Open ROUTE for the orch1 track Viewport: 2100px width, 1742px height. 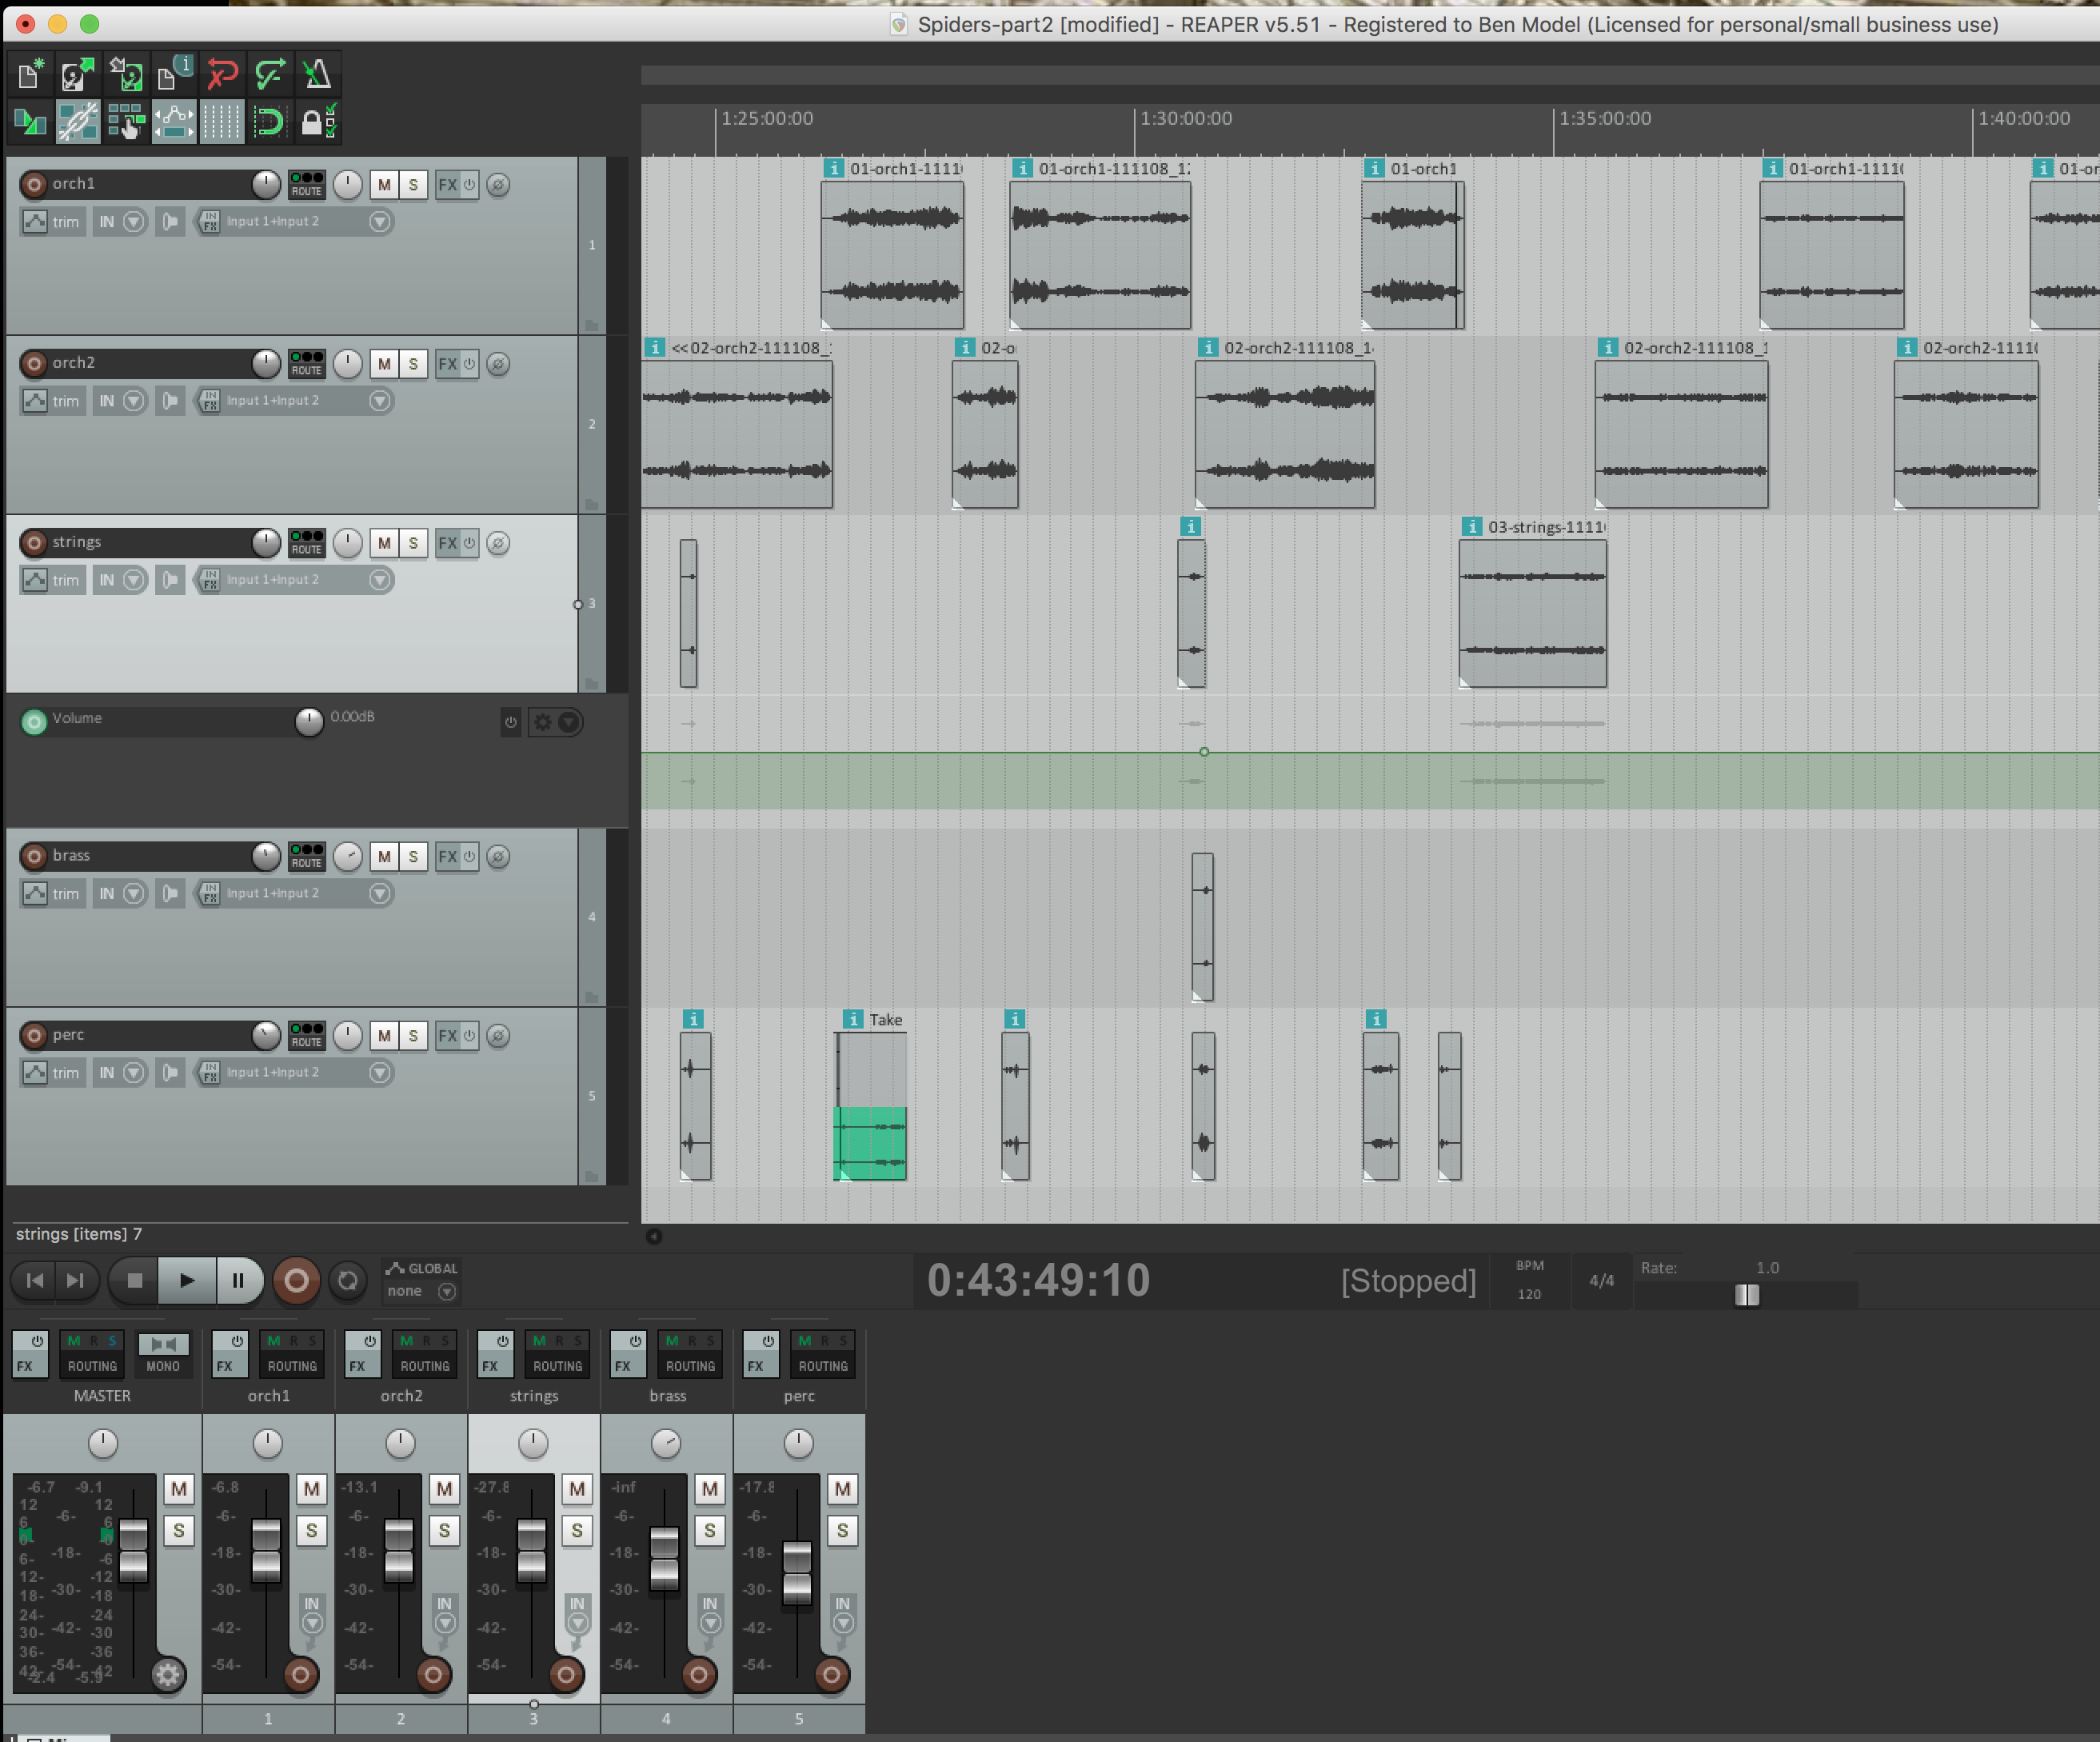307,184
